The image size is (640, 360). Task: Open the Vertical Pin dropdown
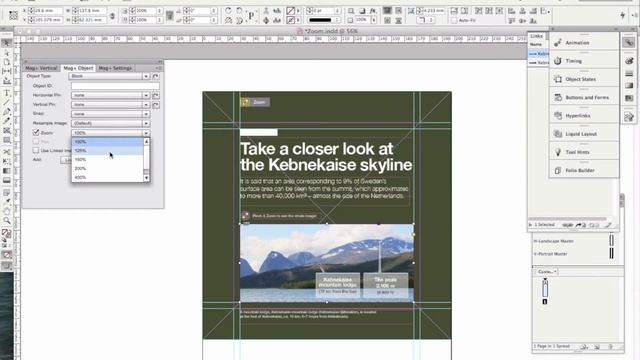click(110, 104)
